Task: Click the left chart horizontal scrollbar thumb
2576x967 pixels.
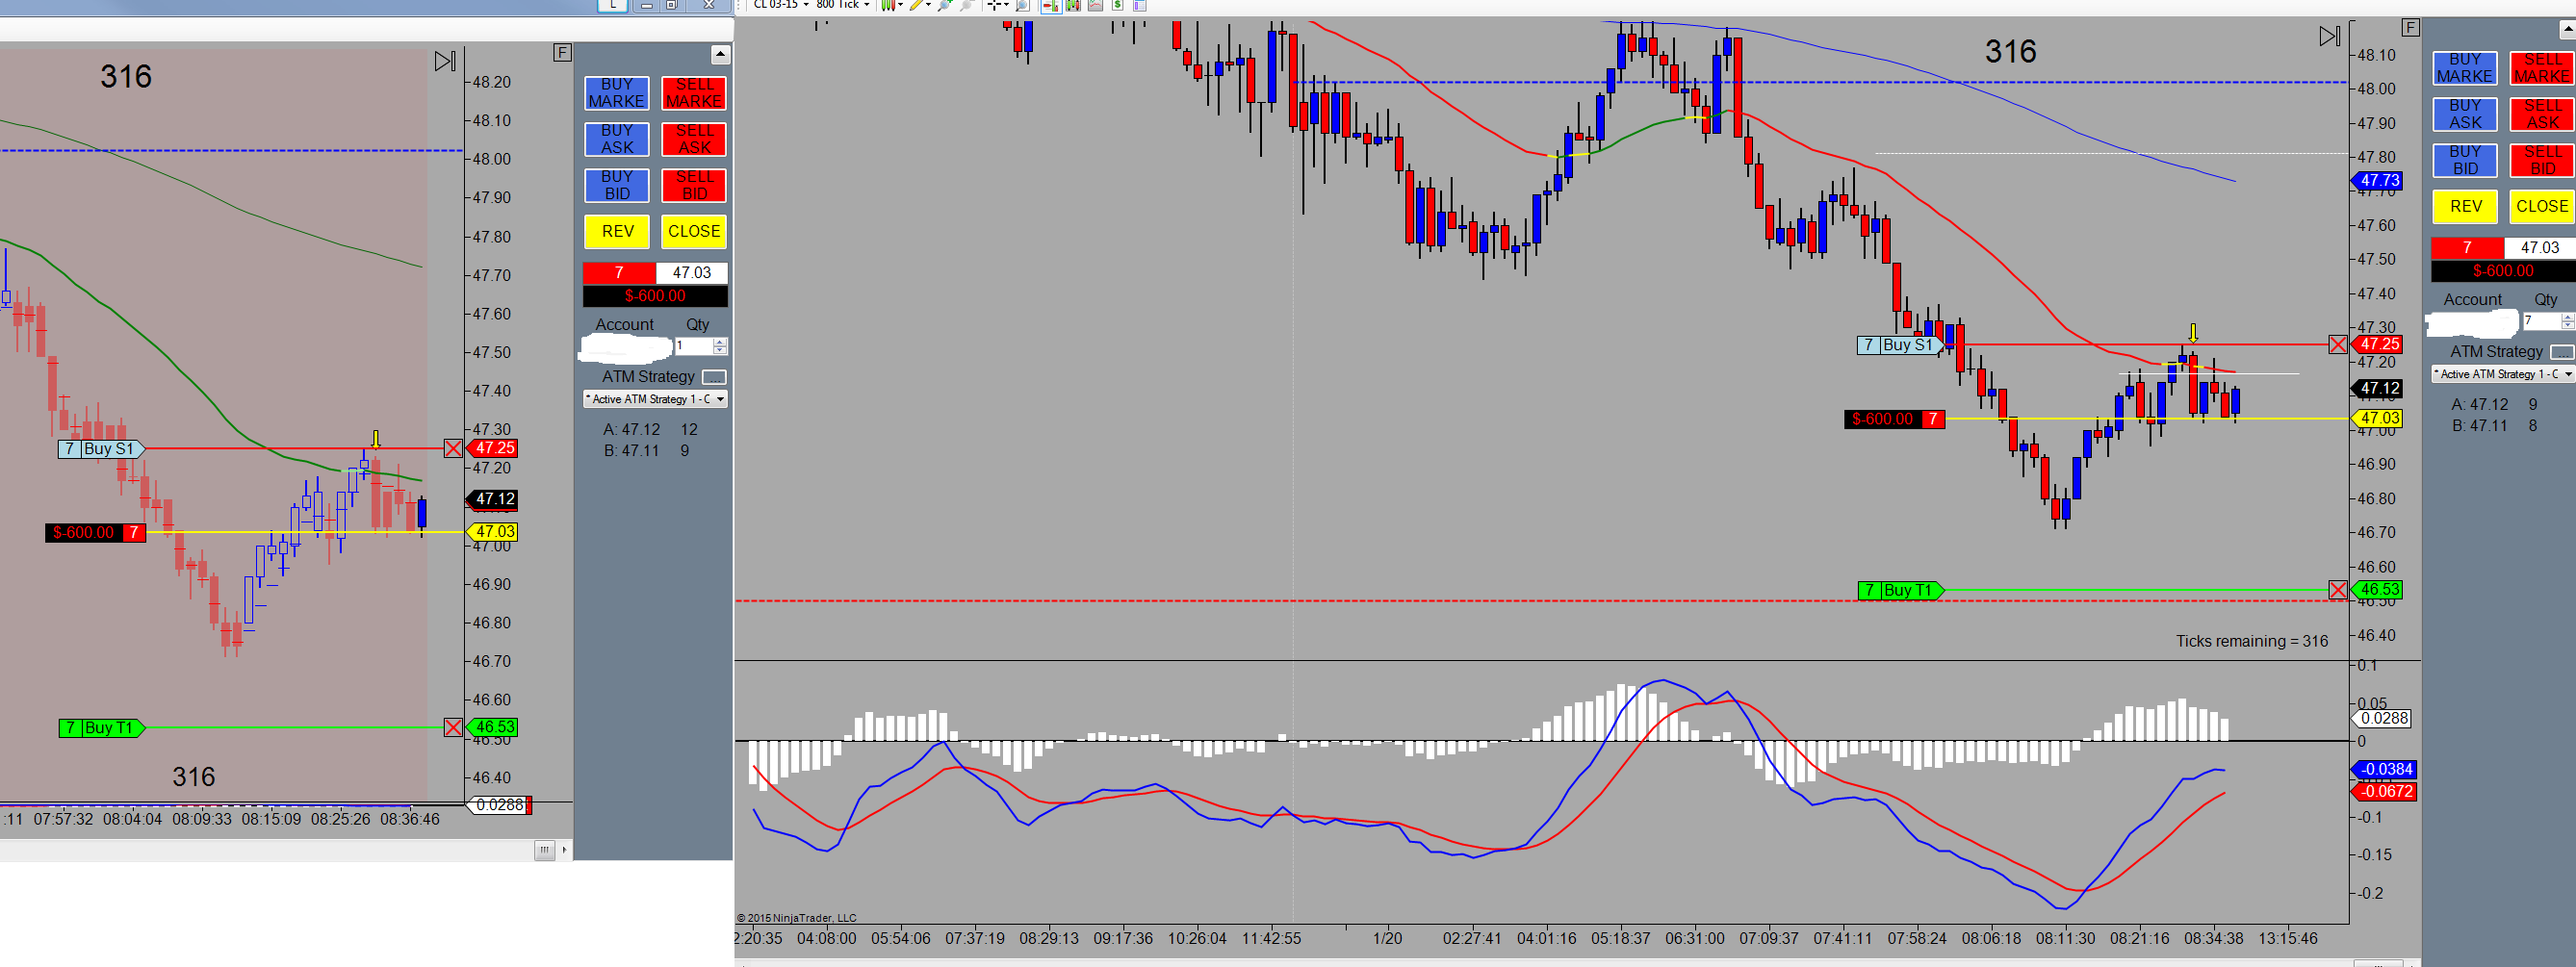Action: click(544, 850)
